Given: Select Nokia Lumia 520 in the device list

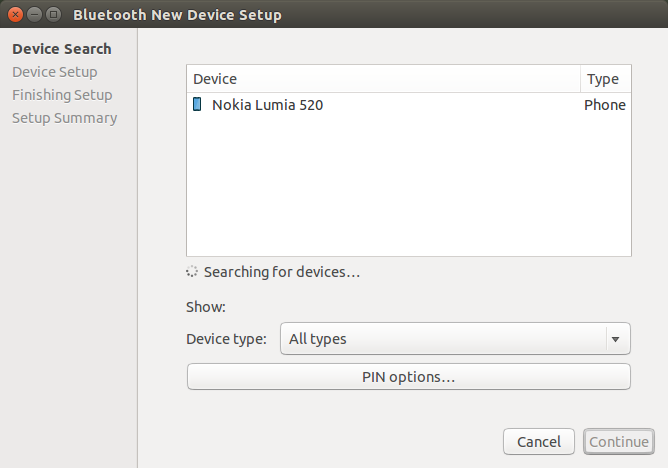Looking at the screenshot, I should pyautogui.click(x=267, y=105).
